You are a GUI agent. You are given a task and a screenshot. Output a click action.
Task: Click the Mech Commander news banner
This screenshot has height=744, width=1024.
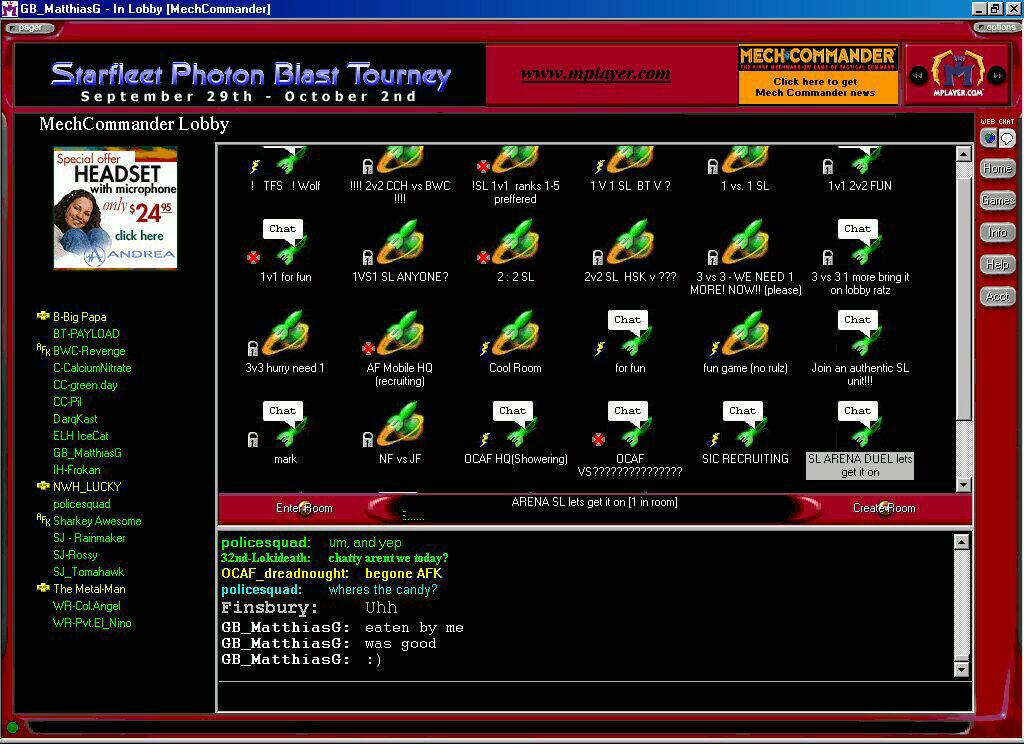coord(818,74)
